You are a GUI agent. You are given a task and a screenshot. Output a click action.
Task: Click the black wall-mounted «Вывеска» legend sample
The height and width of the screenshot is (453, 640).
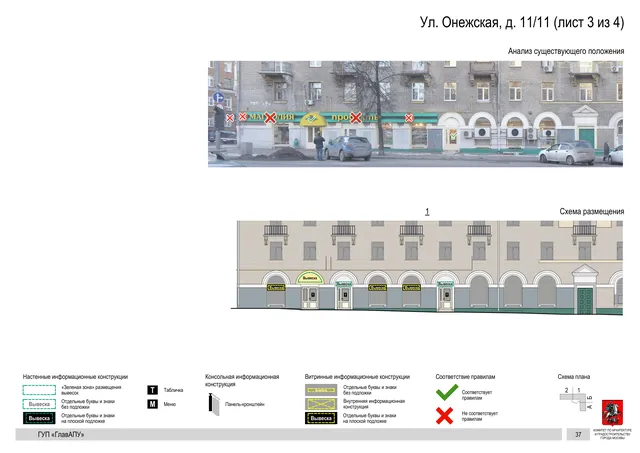[39, 418]
